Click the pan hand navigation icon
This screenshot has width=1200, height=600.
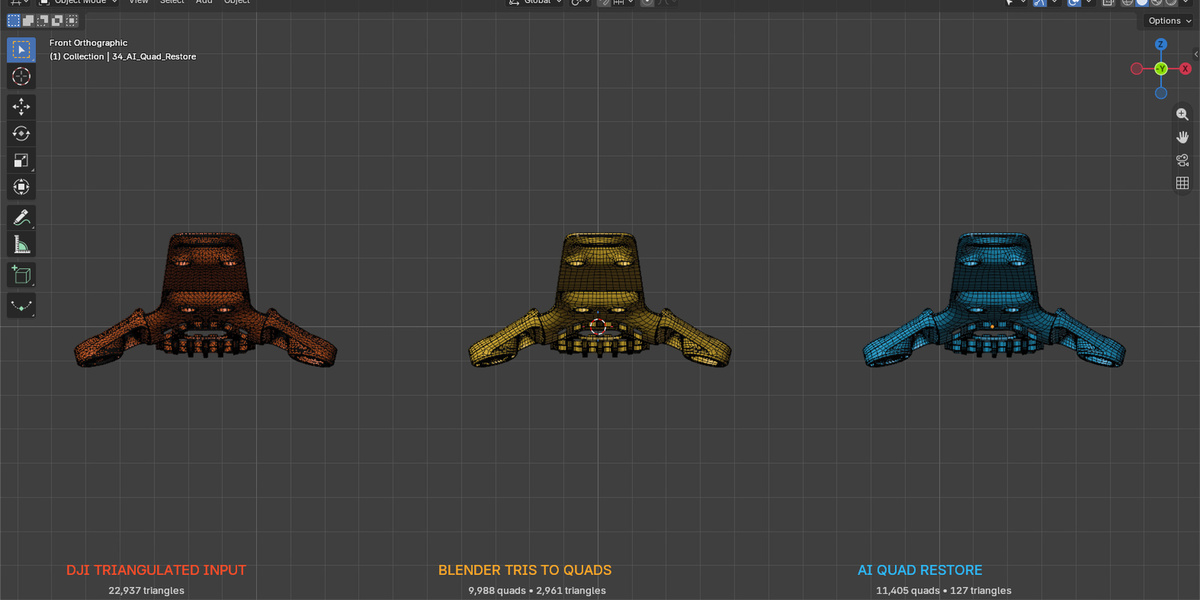click(1182, 137)
